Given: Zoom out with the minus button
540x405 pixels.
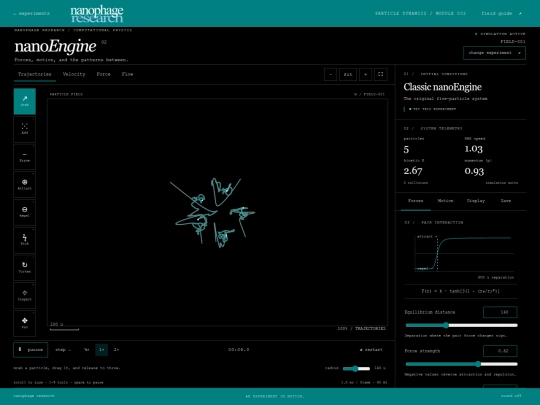Looking at the screenshot, I should (331, 74).
